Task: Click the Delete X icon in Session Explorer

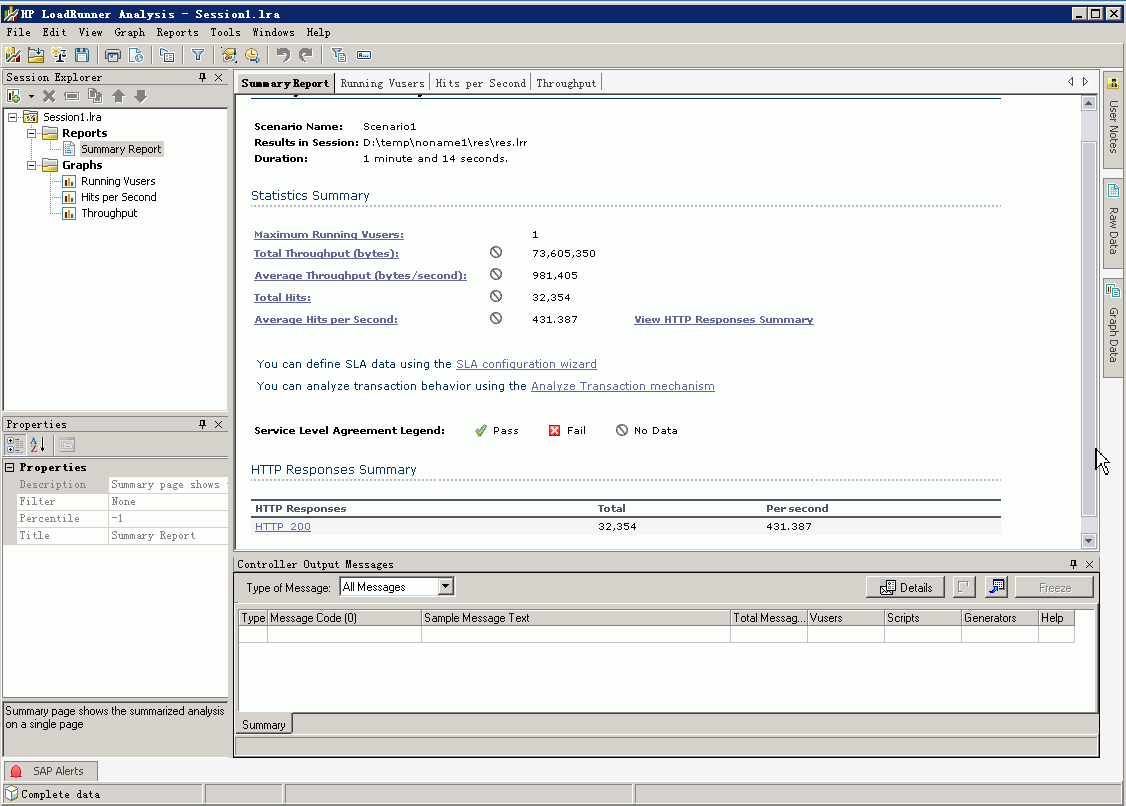Action: pyautogui.click(x=49, y=96)
